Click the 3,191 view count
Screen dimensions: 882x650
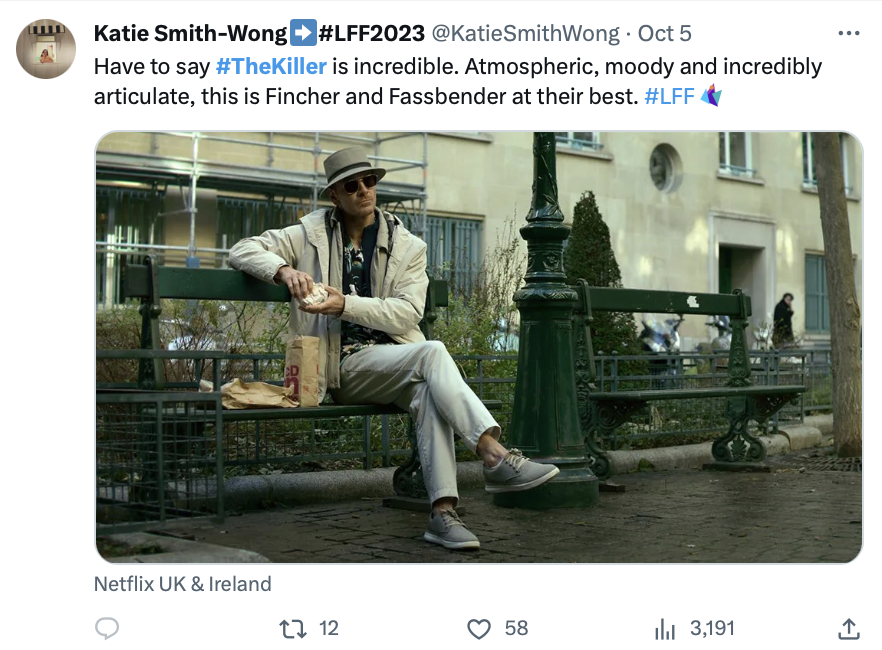(x=712, y=628)
